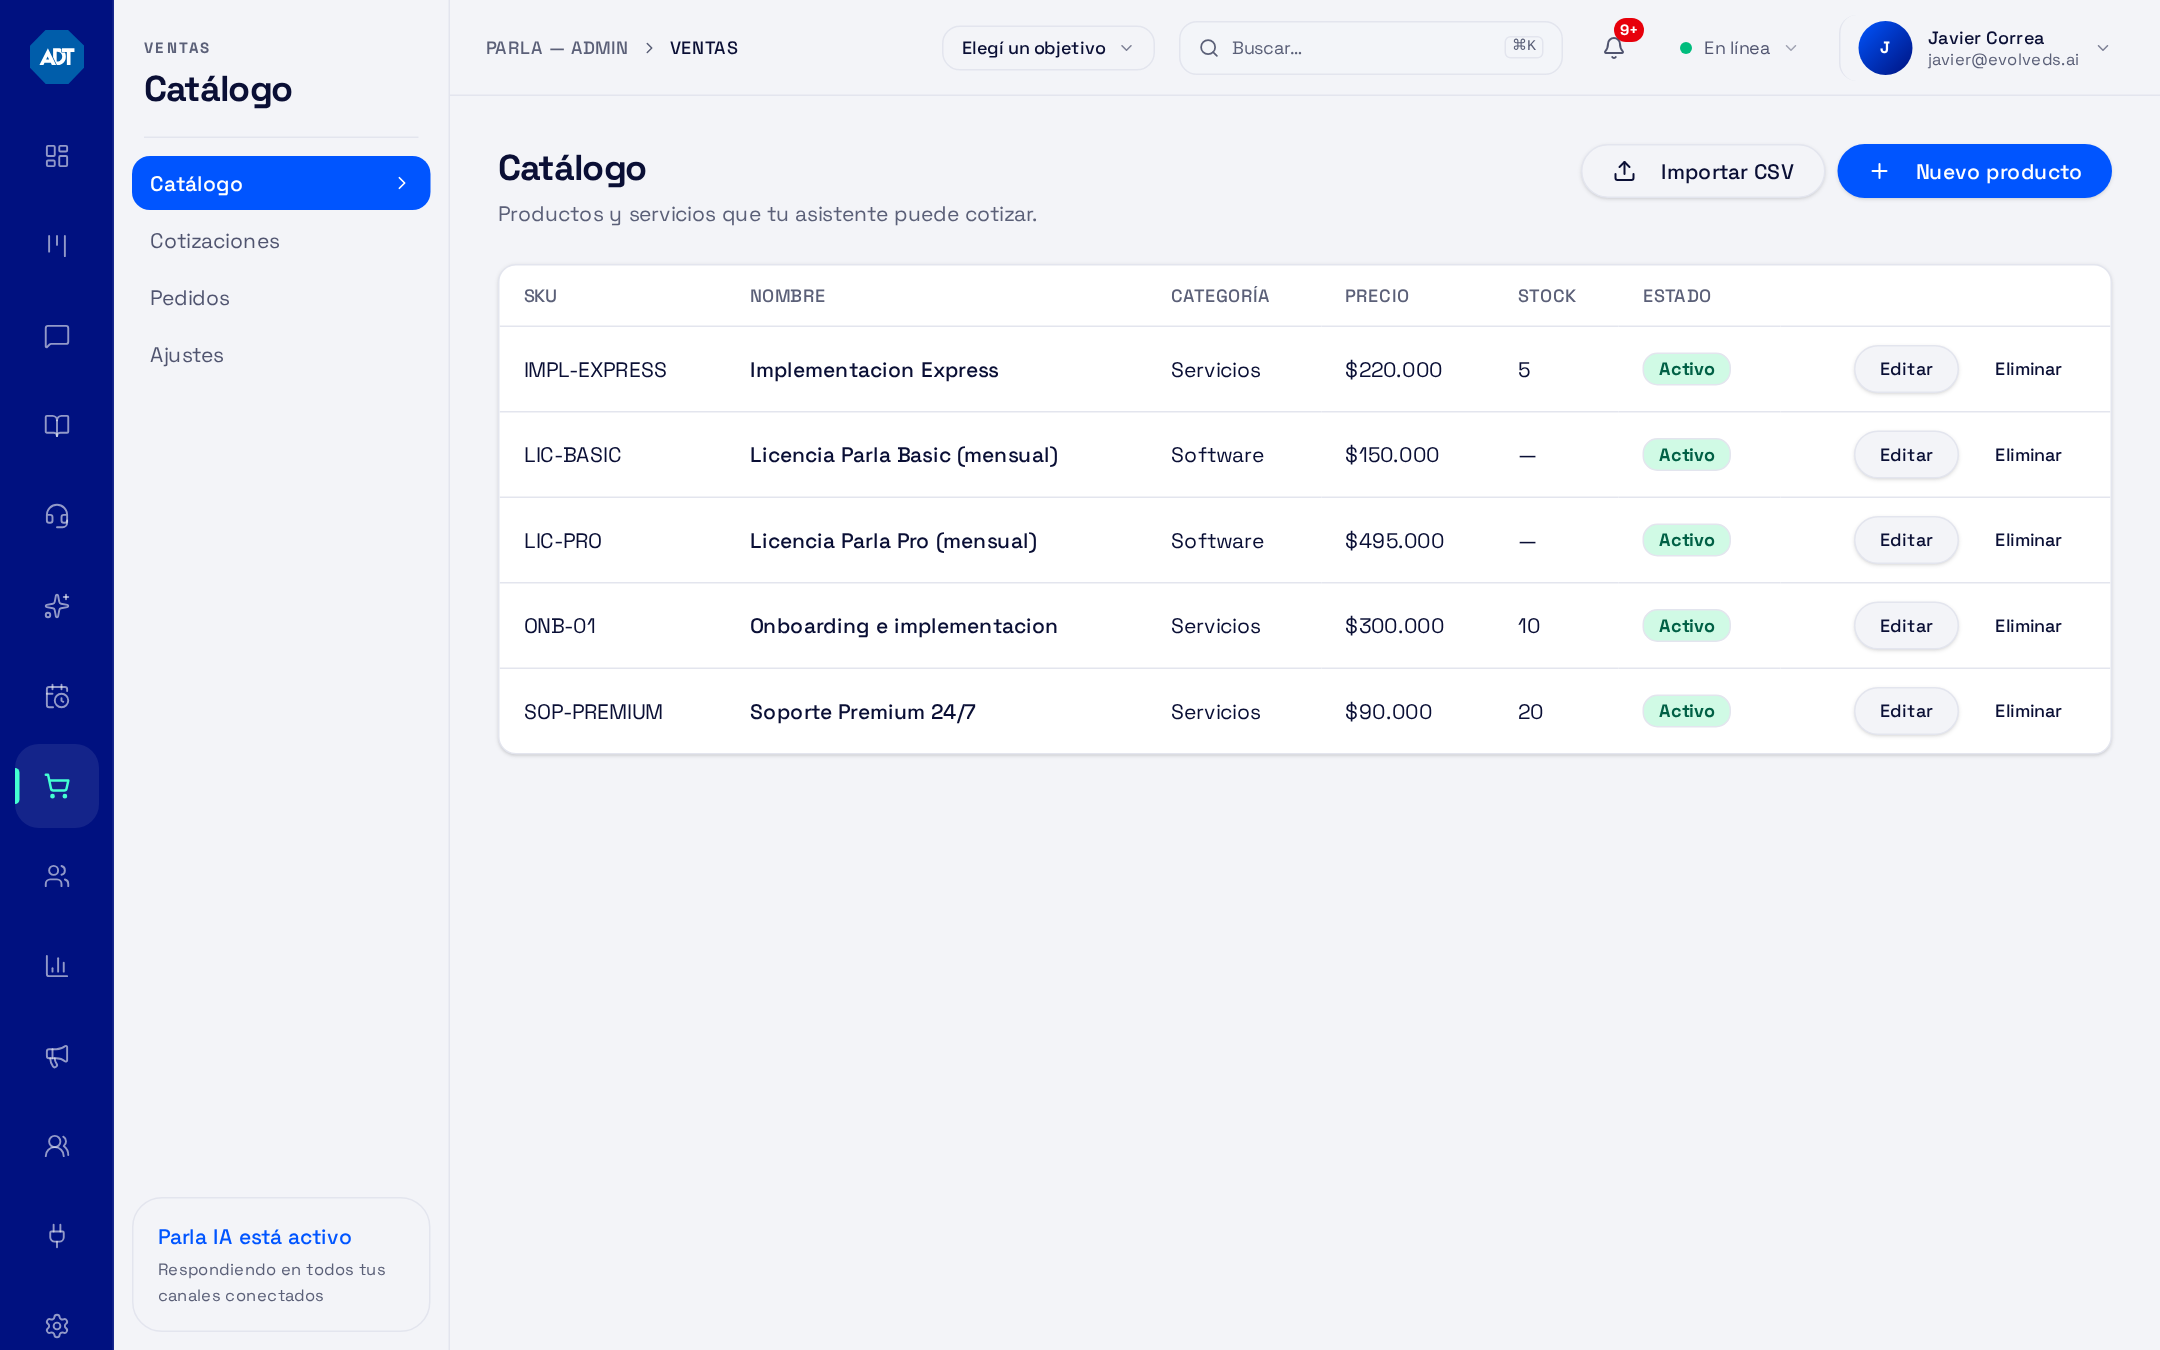Click the ⌘K shortcut badge
2160x1350 pixels.
[1524, 46]
